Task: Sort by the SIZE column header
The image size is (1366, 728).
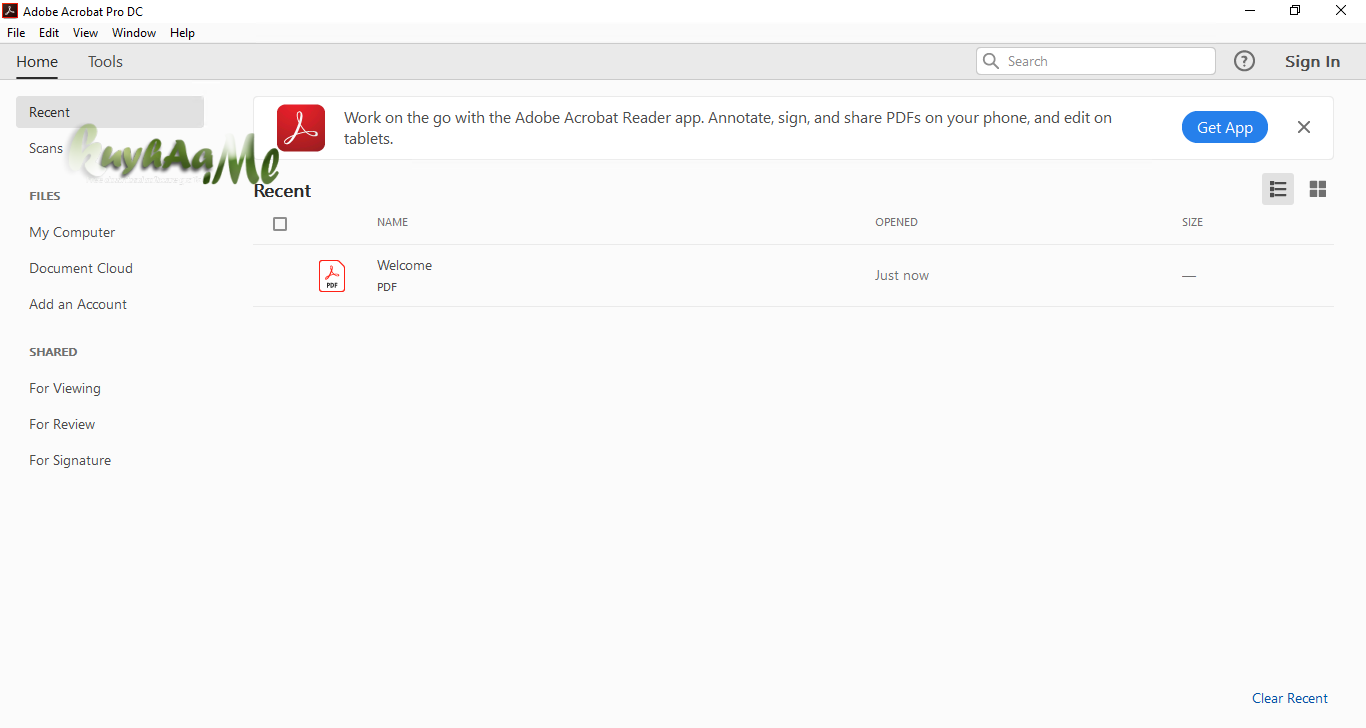Action: pyautogui.click(x=1192, y=222)
